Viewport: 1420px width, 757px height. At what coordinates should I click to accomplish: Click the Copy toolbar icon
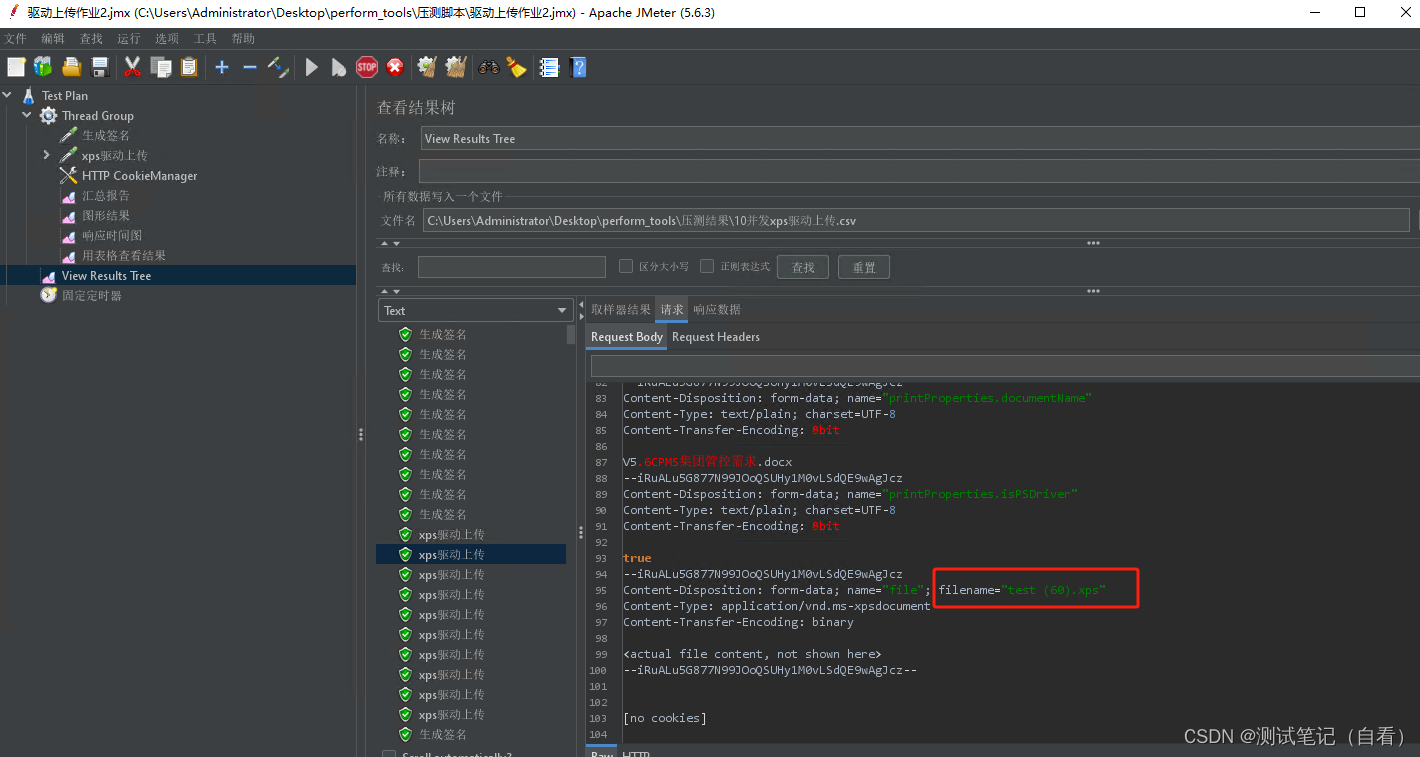[x=160, y=67]
